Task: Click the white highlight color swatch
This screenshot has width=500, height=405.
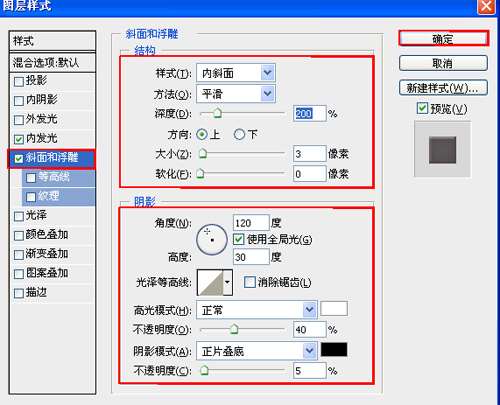Action: click(x=334, y=308)
